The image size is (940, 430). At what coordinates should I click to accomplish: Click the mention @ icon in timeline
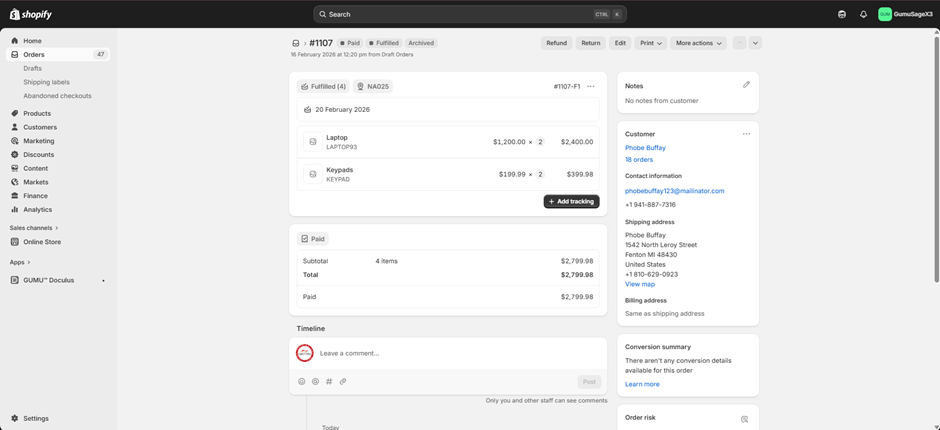(316, 381)
